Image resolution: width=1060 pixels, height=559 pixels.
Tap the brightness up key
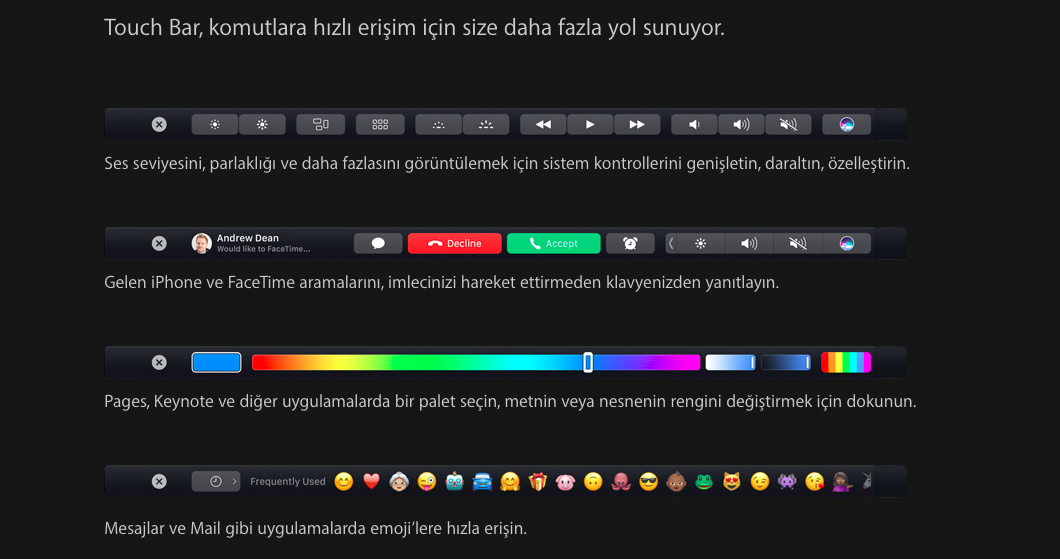tap(262, 124)
